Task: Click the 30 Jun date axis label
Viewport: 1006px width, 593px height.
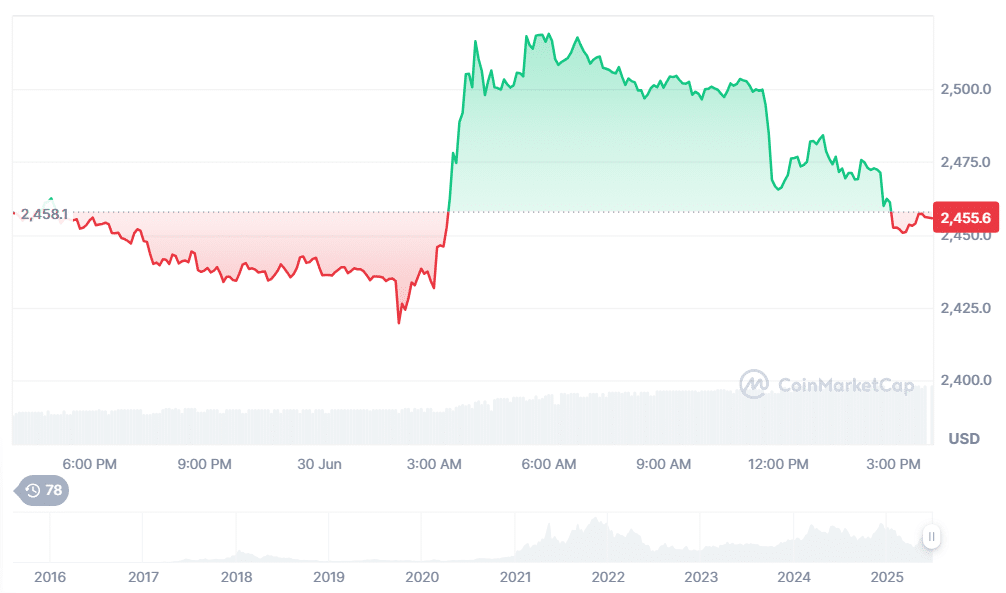Action: pyautogui.click(x=320, y=464)
